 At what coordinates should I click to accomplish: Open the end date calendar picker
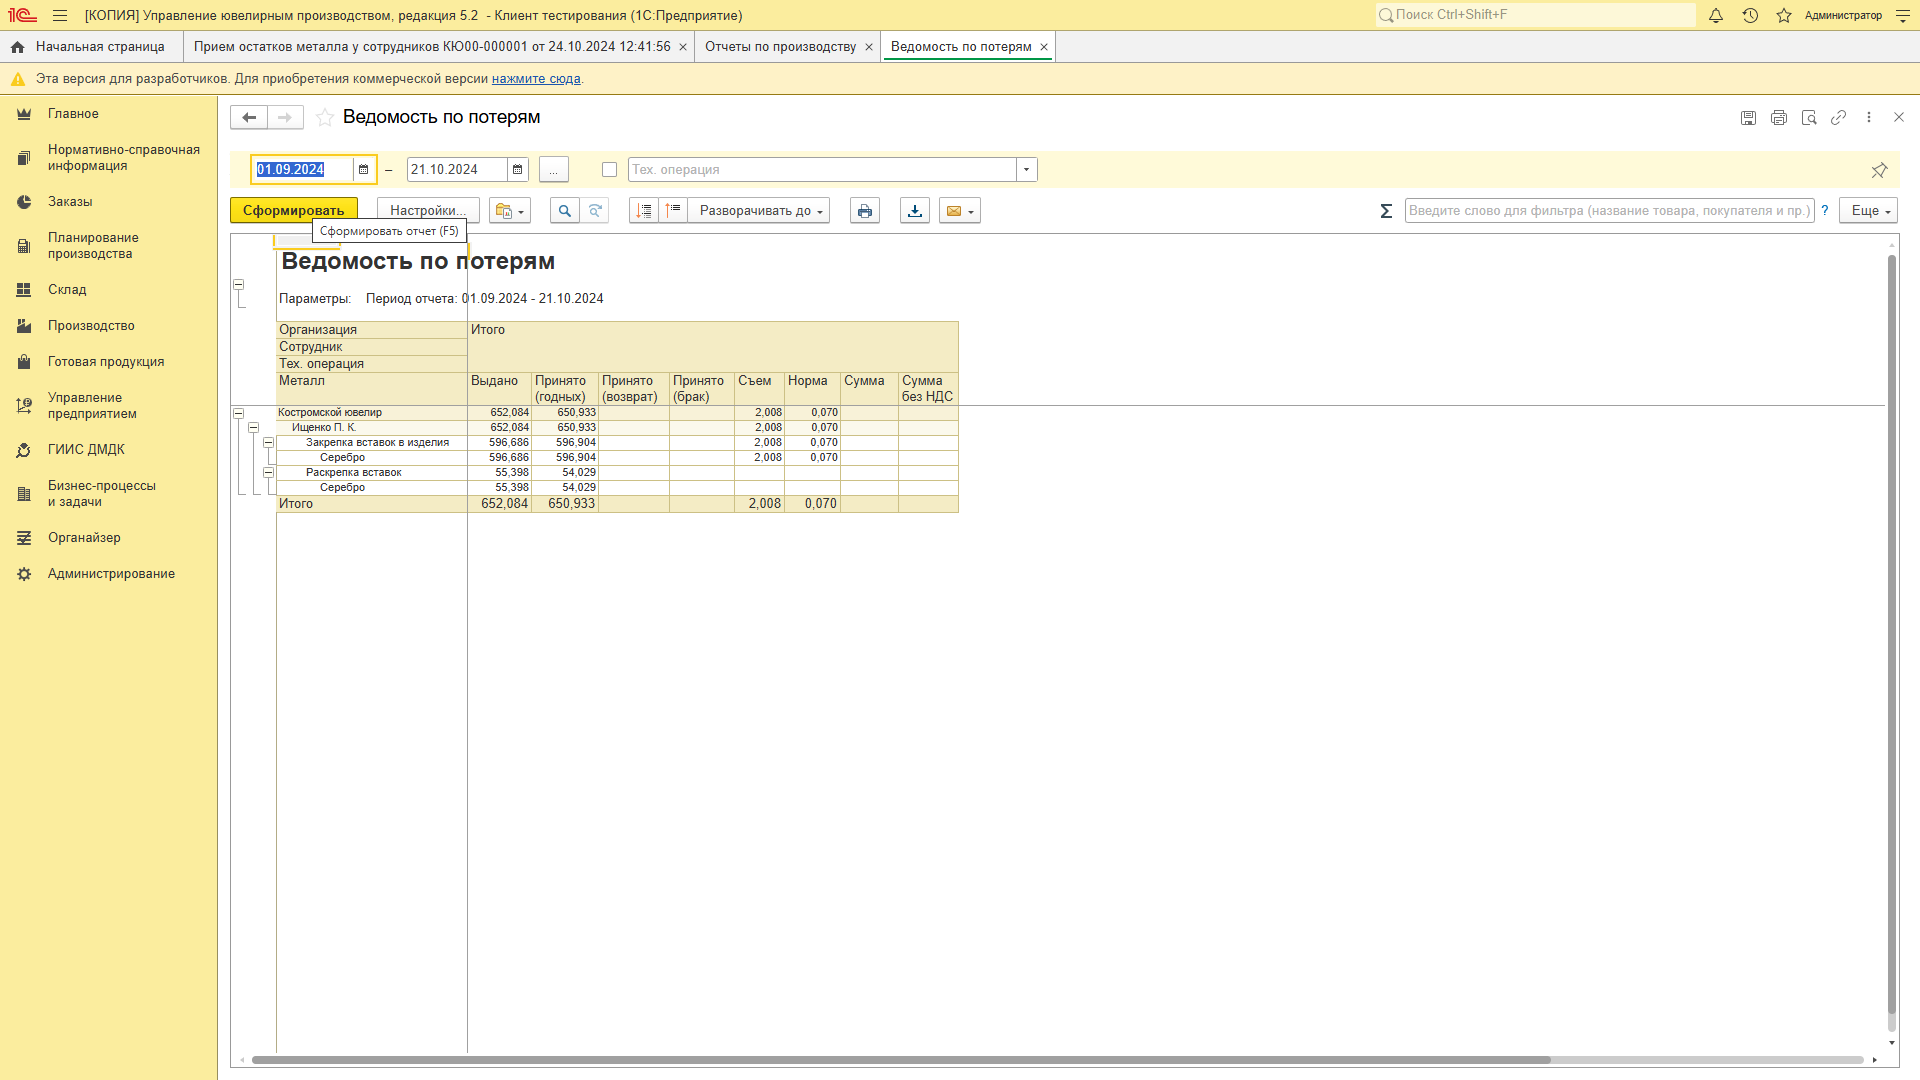(x=517, y=170)
